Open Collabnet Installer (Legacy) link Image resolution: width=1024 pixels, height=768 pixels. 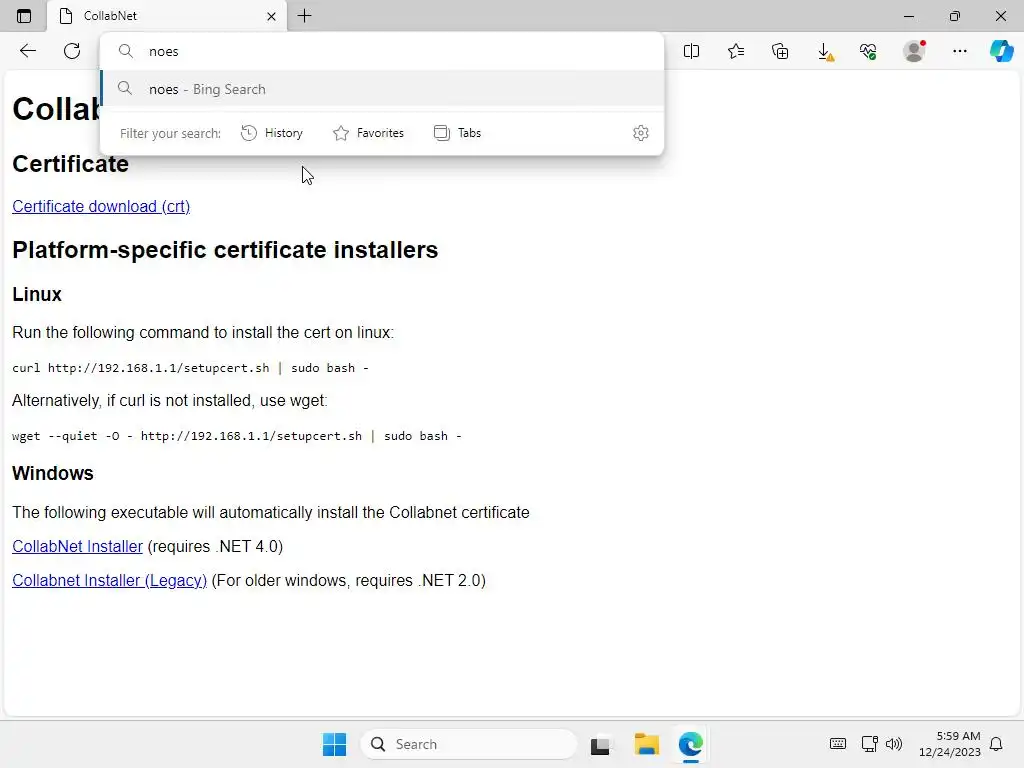click(109, 581)
